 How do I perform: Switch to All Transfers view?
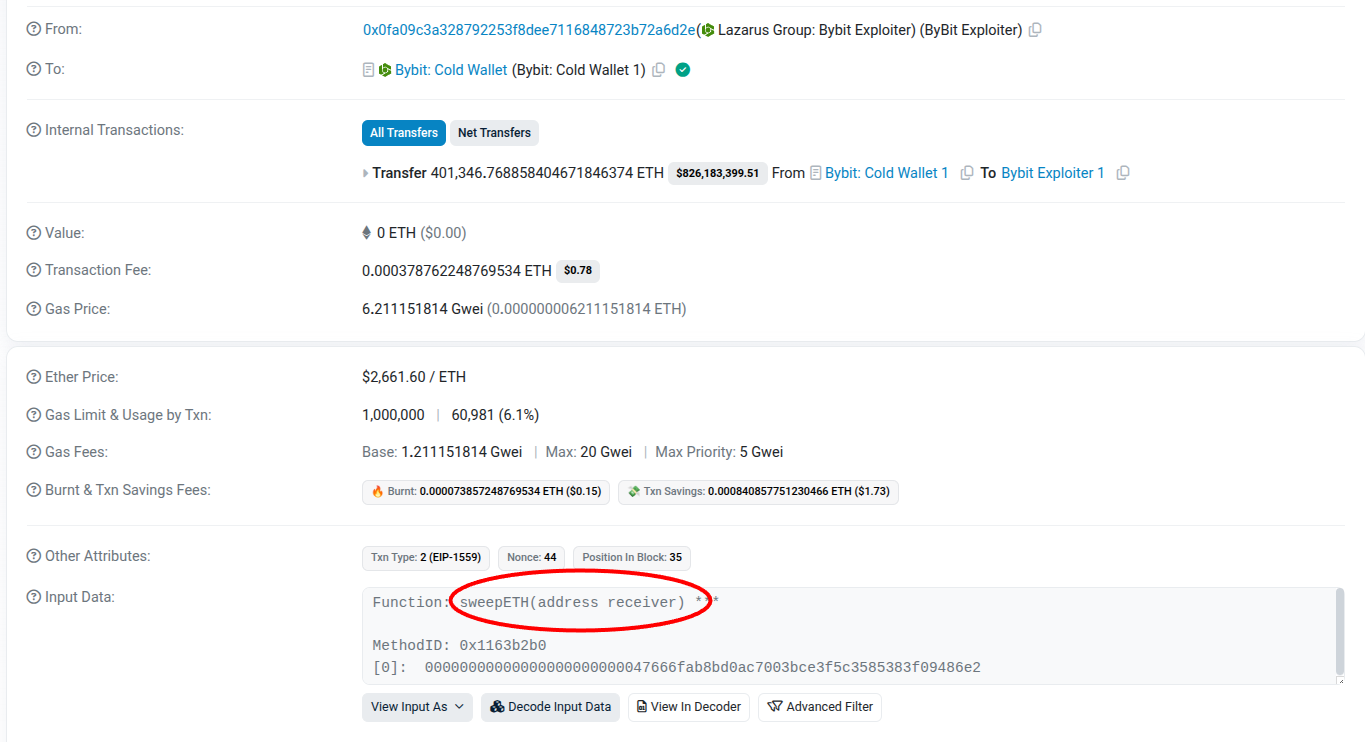coord(403,133)
